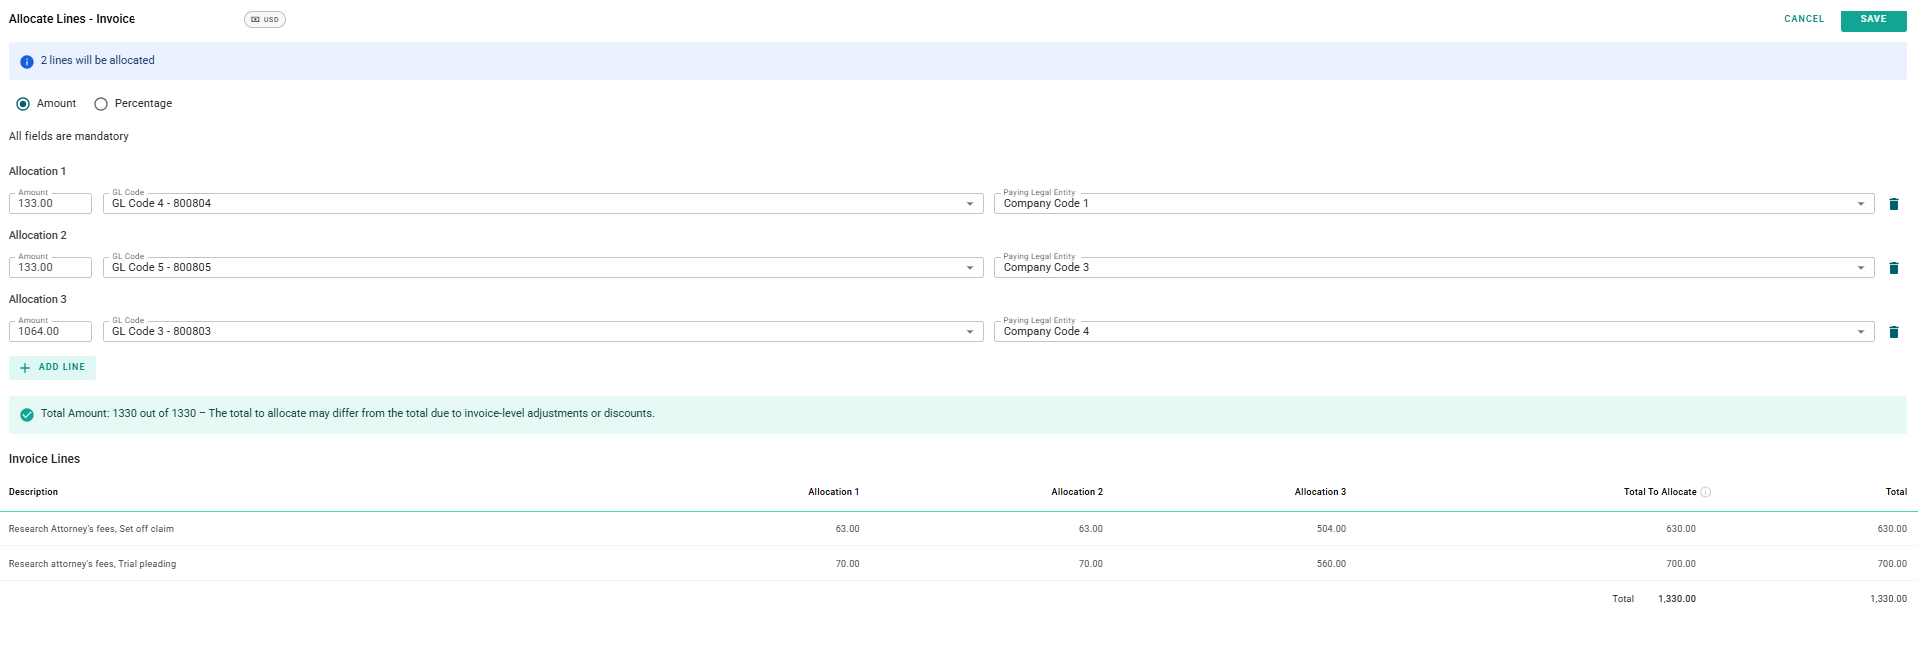Click the Save button
This screenshot has height=646, width=1918.
1873,19
